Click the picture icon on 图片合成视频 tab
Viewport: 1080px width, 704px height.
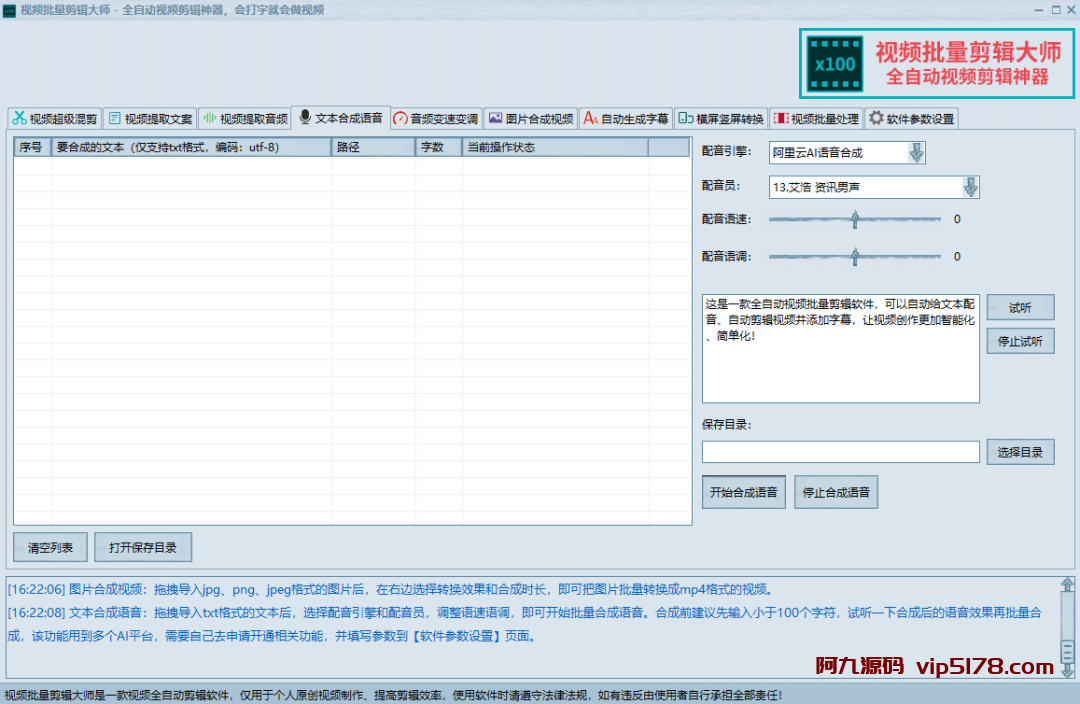click(x=495, y=119)
